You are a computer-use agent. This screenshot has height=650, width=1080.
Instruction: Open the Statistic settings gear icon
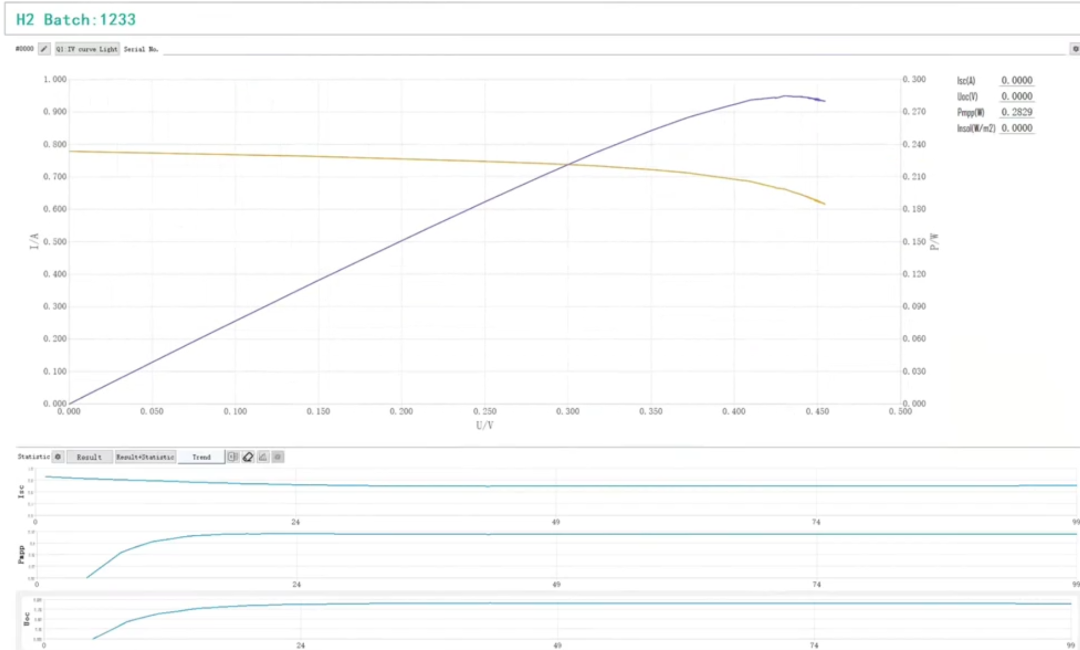pyautogui.click(x=58, y=456)
